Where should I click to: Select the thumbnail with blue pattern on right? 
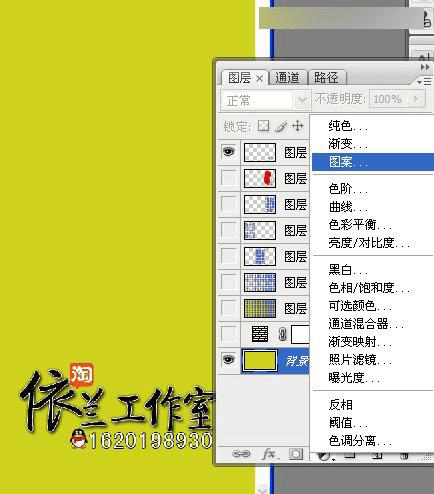[x=260, y=204]
